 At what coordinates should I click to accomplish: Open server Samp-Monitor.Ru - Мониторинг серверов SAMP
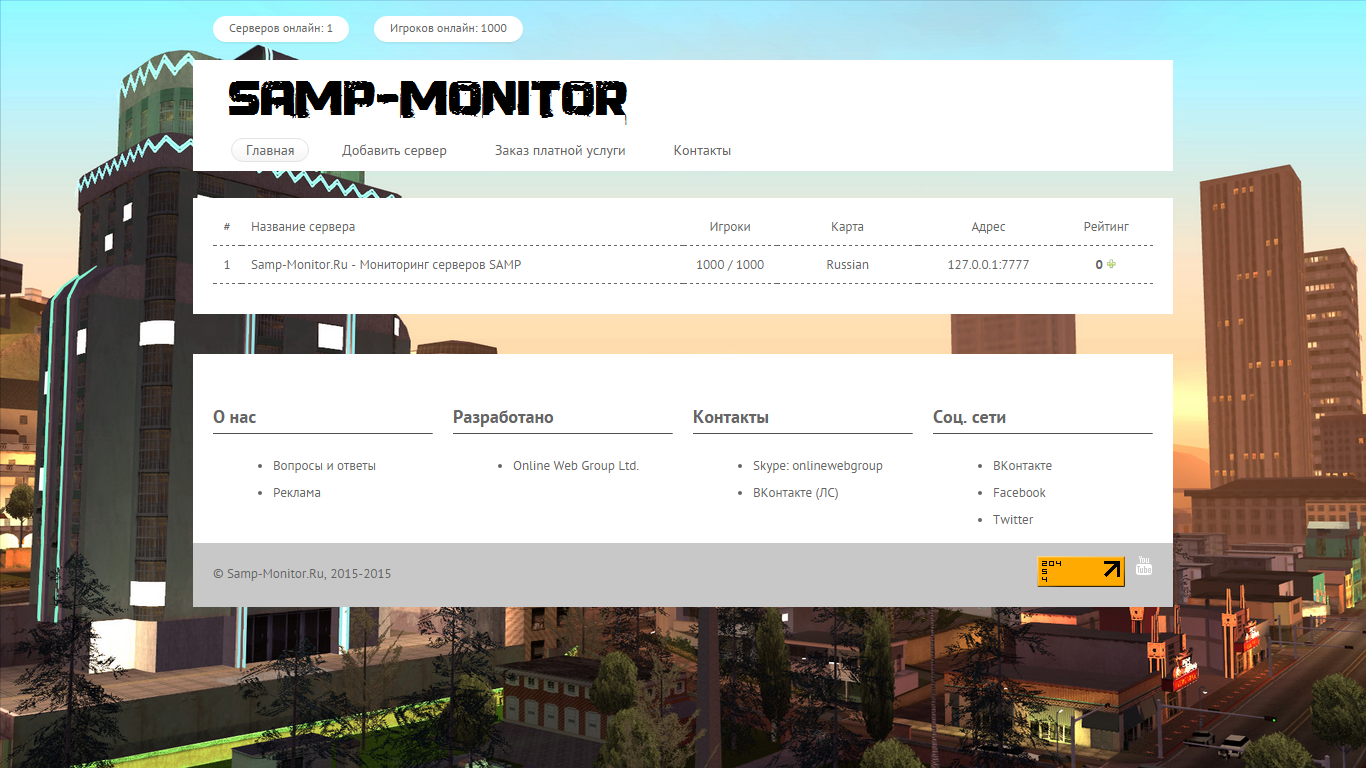pos(386,264)
